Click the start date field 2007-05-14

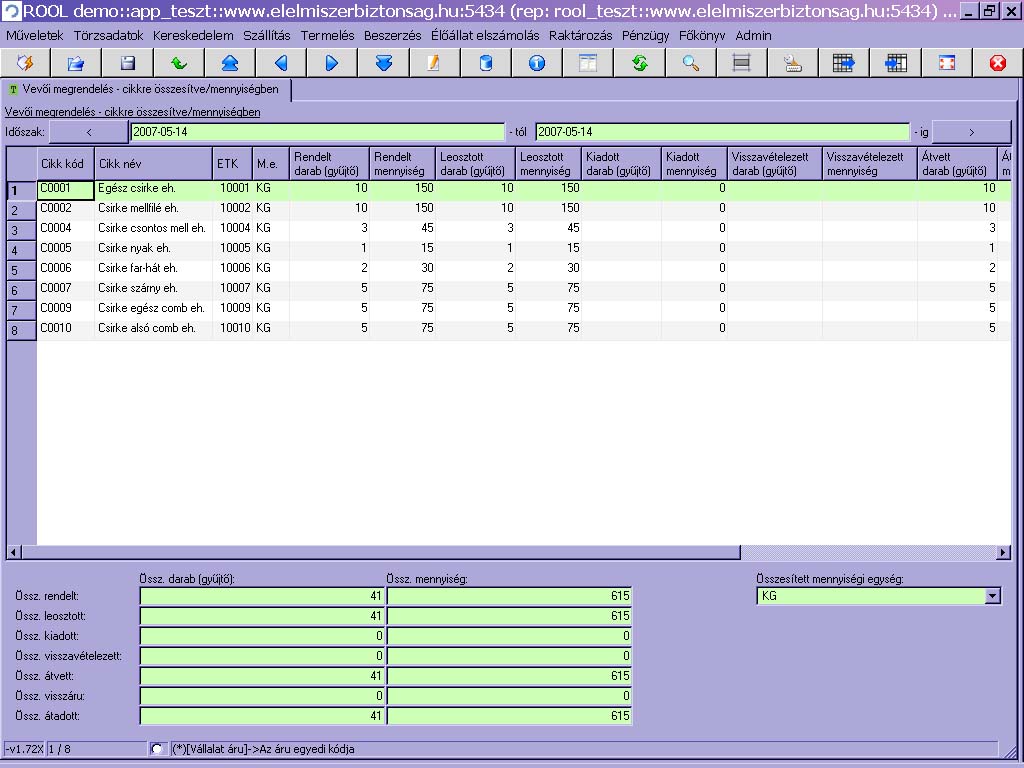[x=317, y=132]
